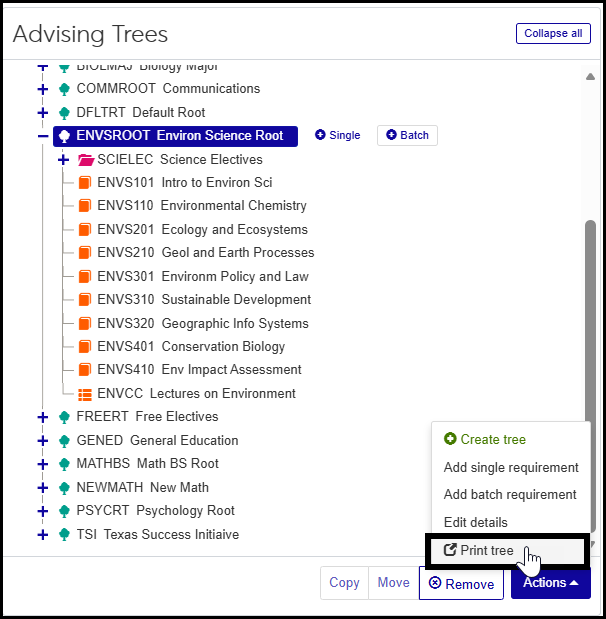Click the NEWMATH New Math tree icon
Viewport: 606px width, 619px height.
[x=64, y=488]
